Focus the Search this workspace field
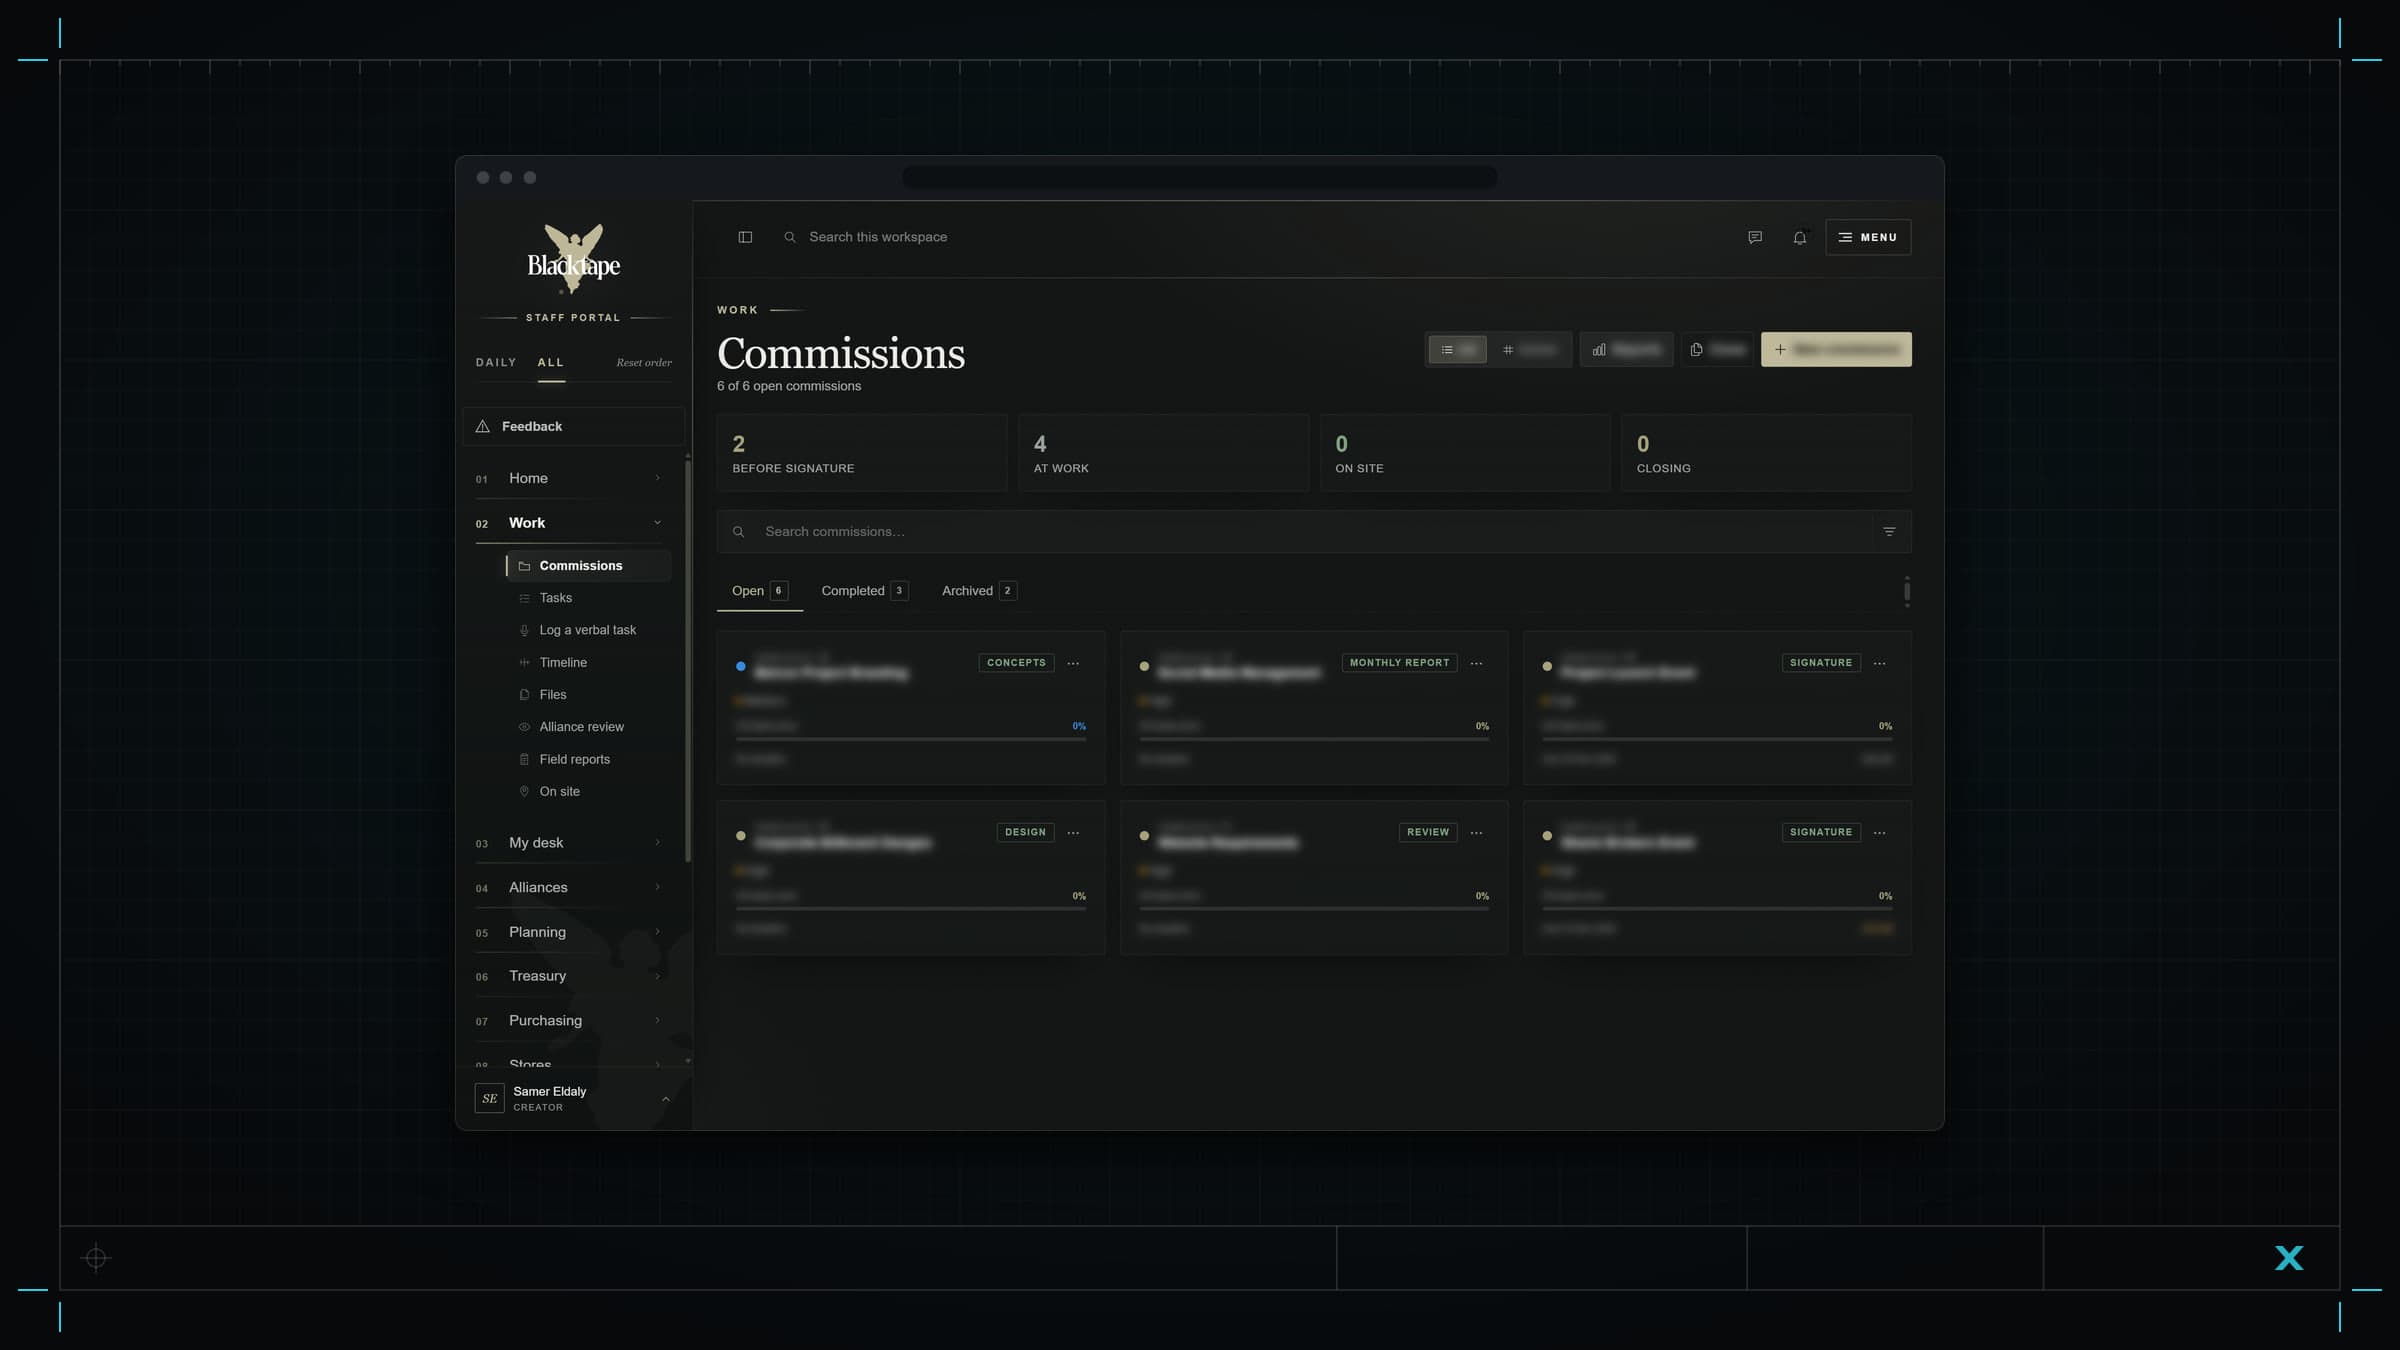Viewport: 2400px width, 1350px height. tap(877, 237)
